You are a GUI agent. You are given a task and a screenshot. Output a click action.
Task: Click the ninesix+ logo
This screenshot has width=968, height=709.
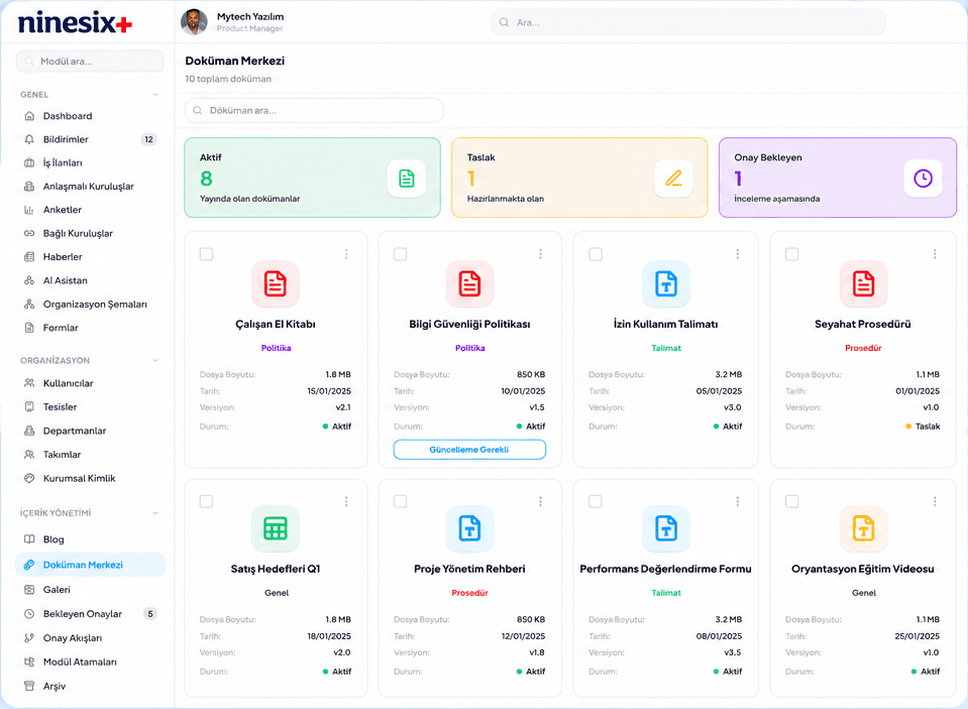click(x=75, y=23)
